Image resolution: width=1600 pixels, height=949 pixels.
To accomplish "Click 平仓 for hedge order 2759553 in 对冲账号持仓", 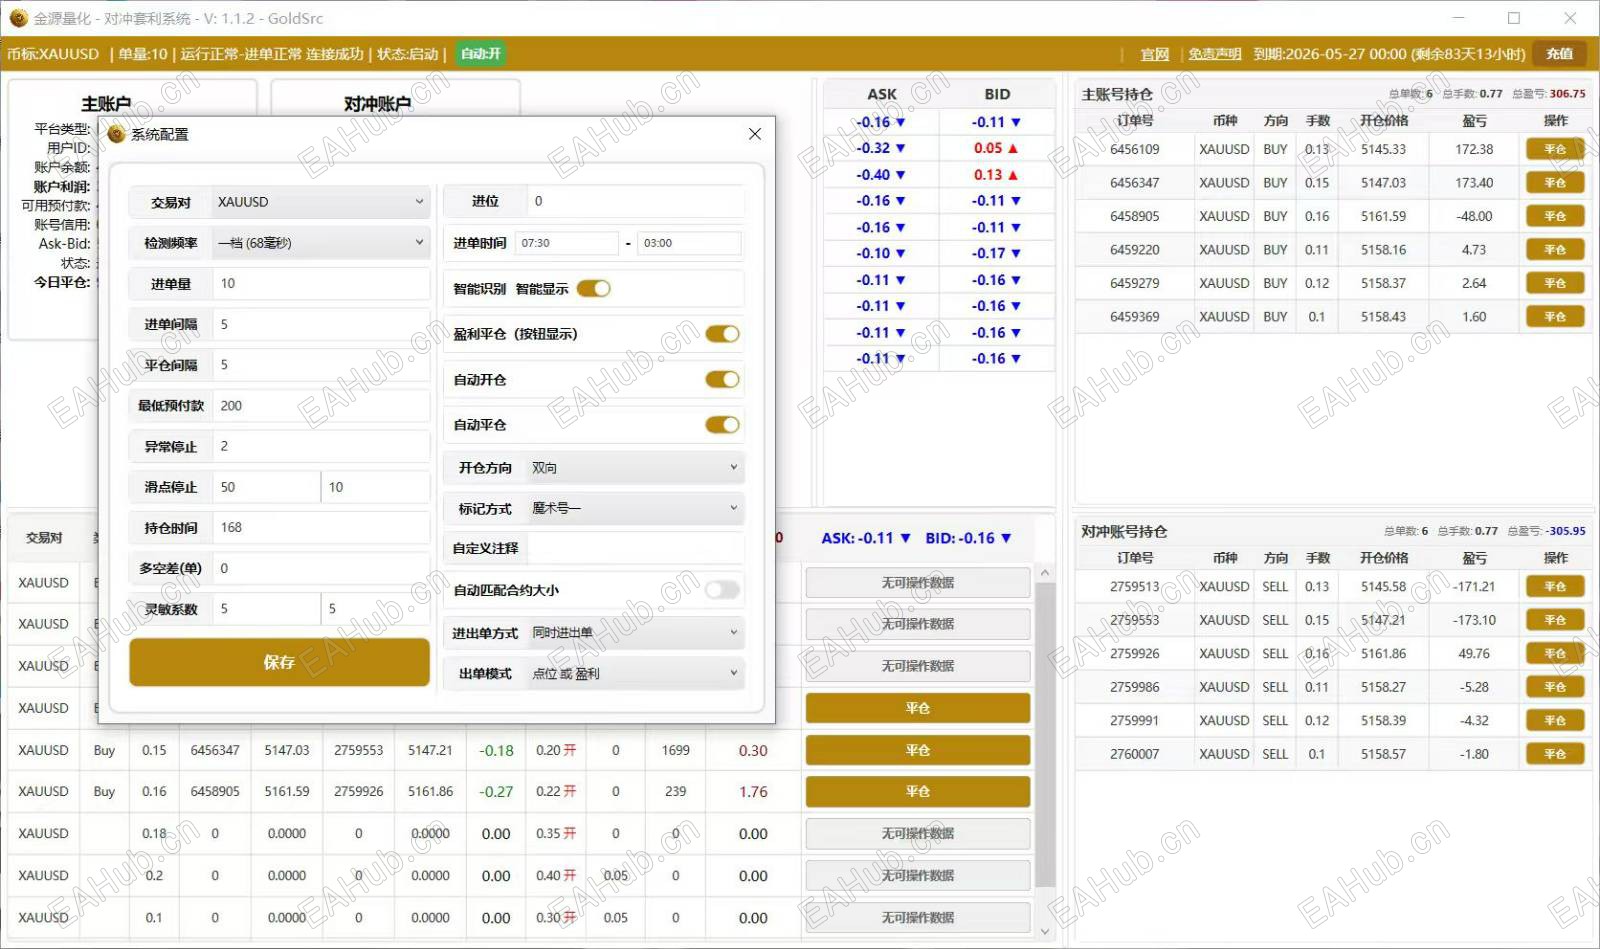I will click(x=1555, y=620).
